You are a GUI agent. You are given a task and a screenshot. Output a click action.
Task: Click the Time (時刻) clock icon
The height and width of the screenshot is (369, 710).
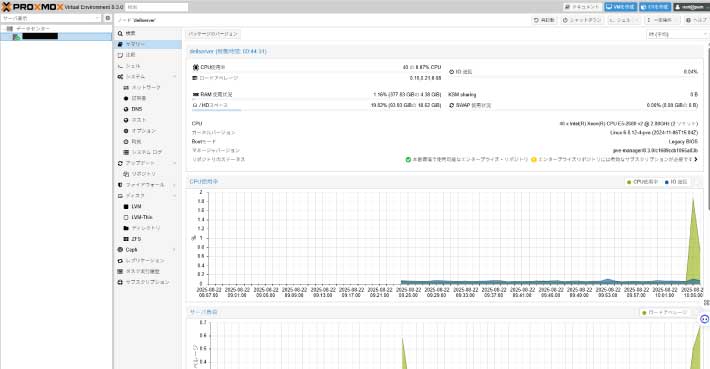126,142
